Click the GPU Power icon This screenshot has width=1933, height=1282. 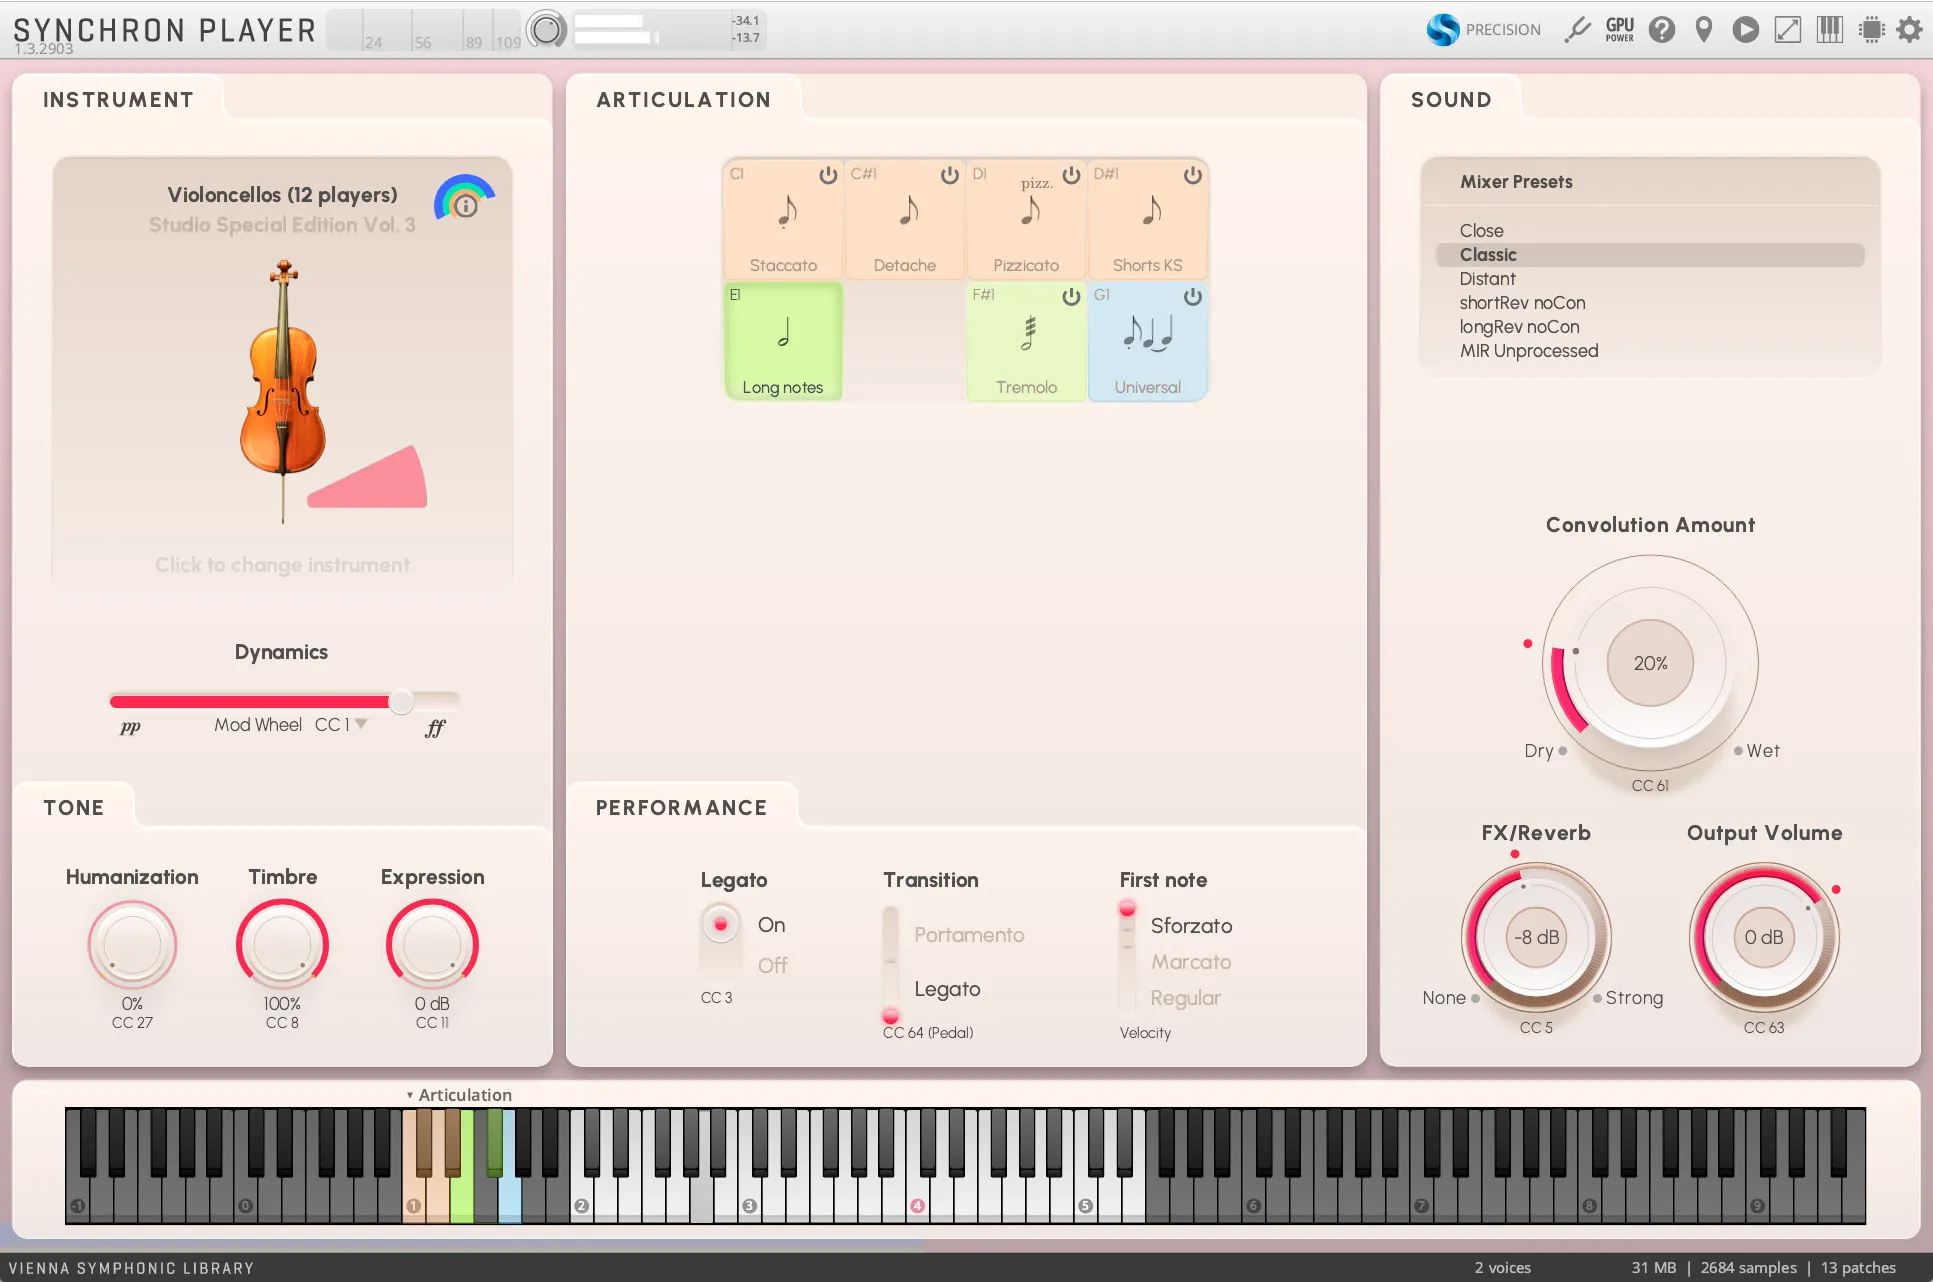point(1620,30)
